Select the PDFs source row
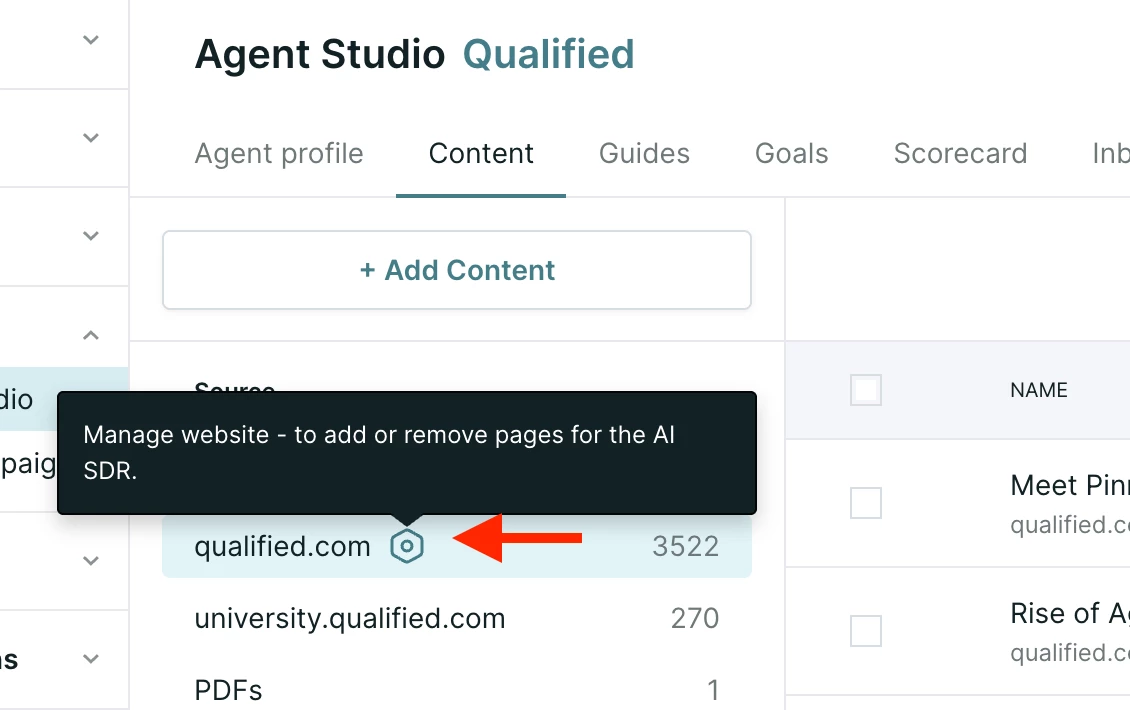The height and width of the screenshot is (710, 1130). pyautogui.click(x=457, y=690)
